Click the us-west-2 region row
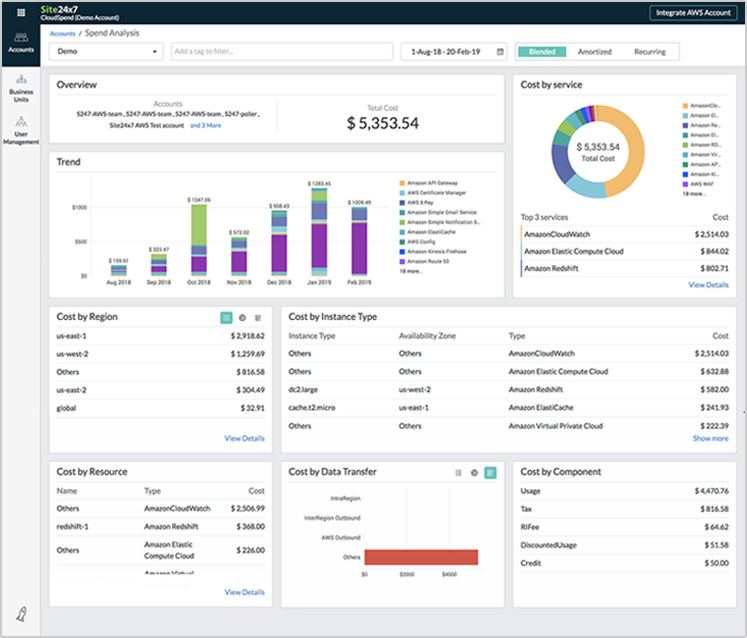Viewport: 747px width, 638px height. click(161, 354)
